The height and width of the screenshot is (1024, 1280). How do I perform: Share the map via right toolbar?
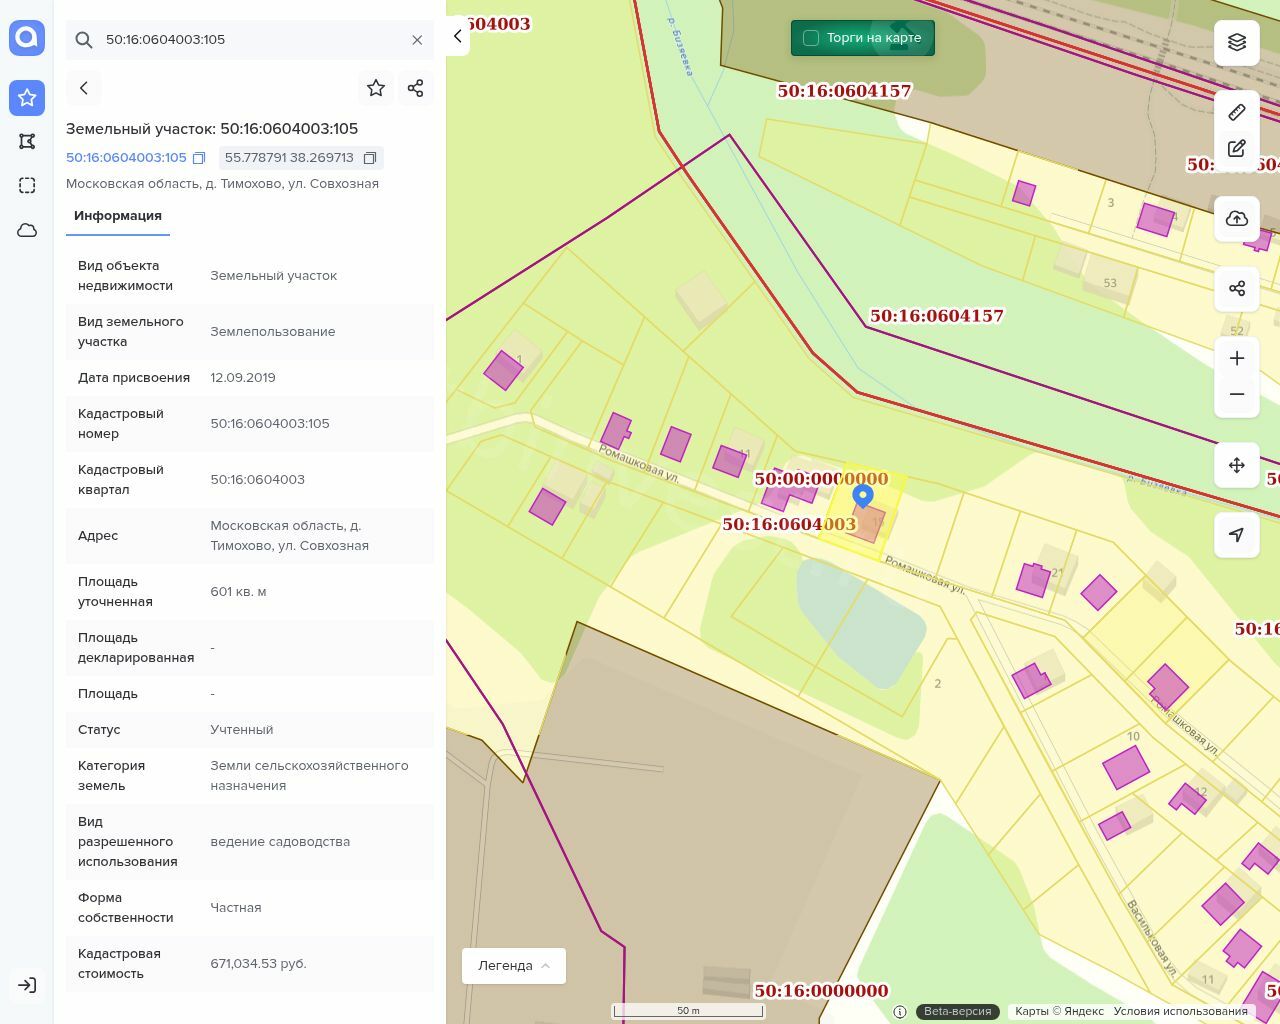coord(1237,289)
